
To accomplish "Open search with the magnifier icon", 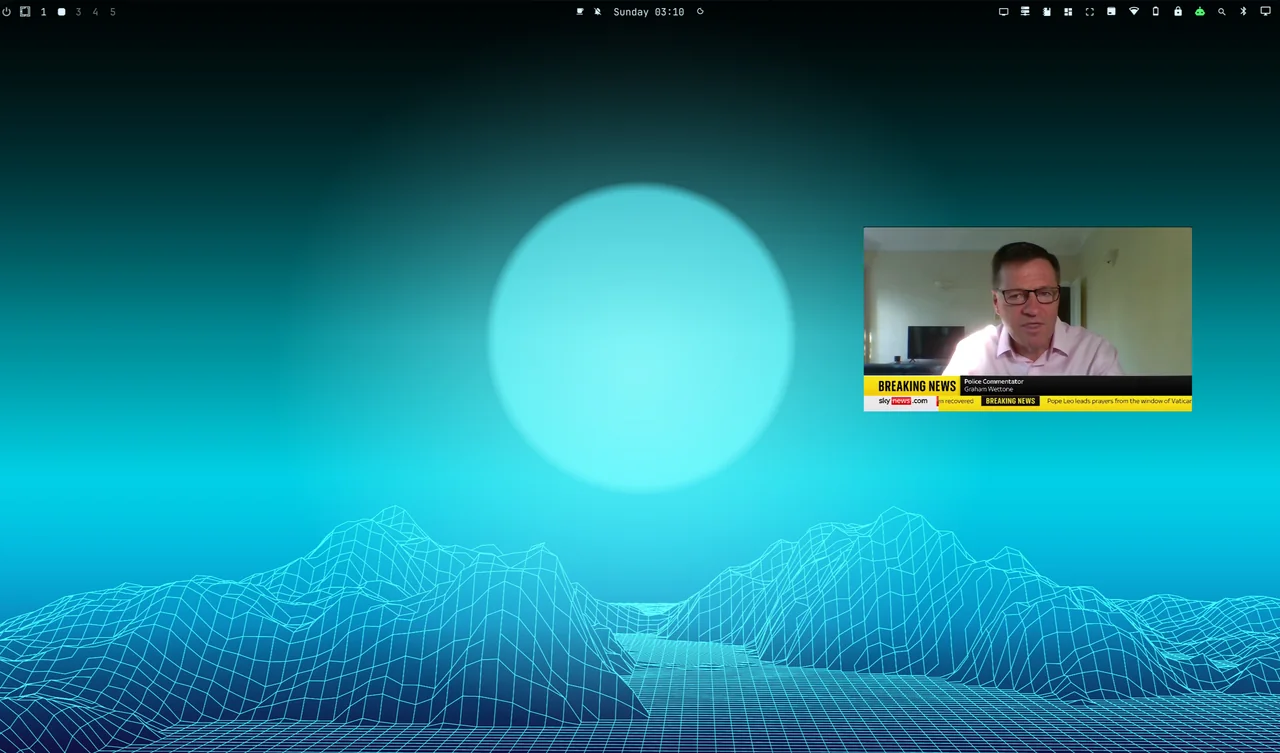I will (1222, 12).
